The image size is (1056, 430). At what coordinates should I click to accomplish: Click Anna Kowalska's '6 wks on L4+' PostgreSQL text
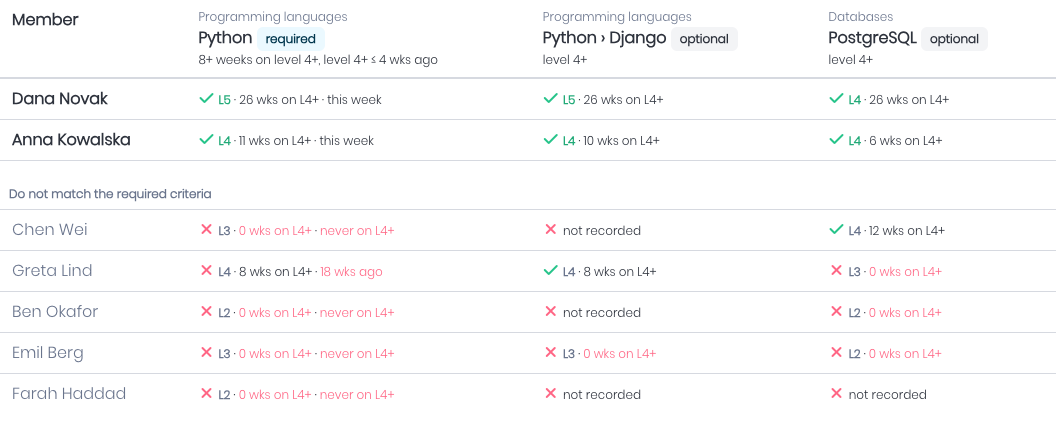(905, 141)
